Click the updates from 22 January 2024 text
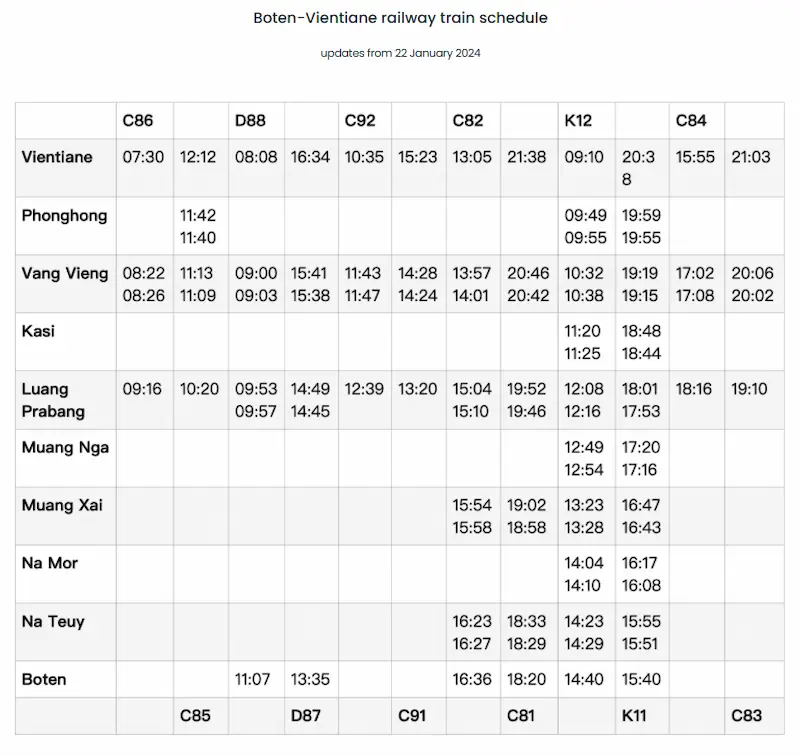Image resolution: width=800 pixels, height=755 pixels. coord(400,53)
